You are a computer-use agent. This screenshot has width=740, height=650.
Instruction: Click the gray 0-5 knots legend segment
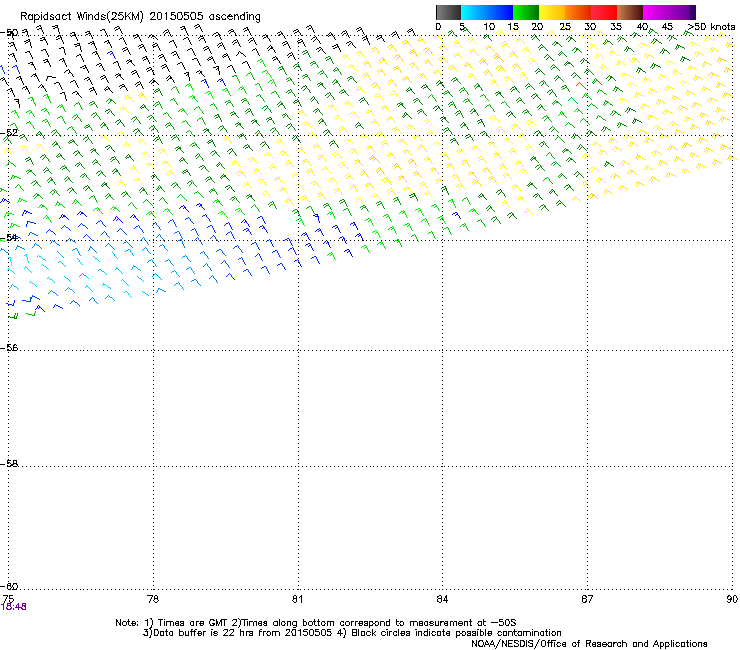448,12
